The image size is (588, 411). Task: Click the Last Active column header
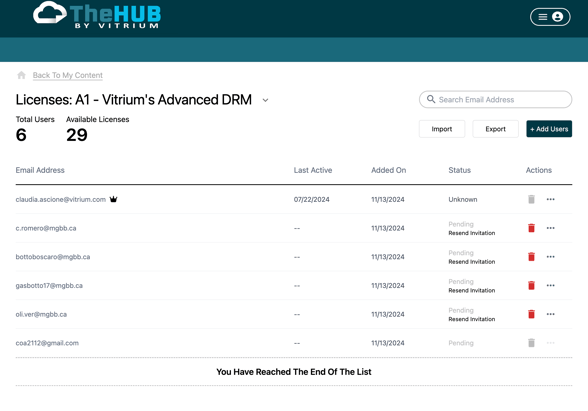pyautogui.click(x=313, y=170)
